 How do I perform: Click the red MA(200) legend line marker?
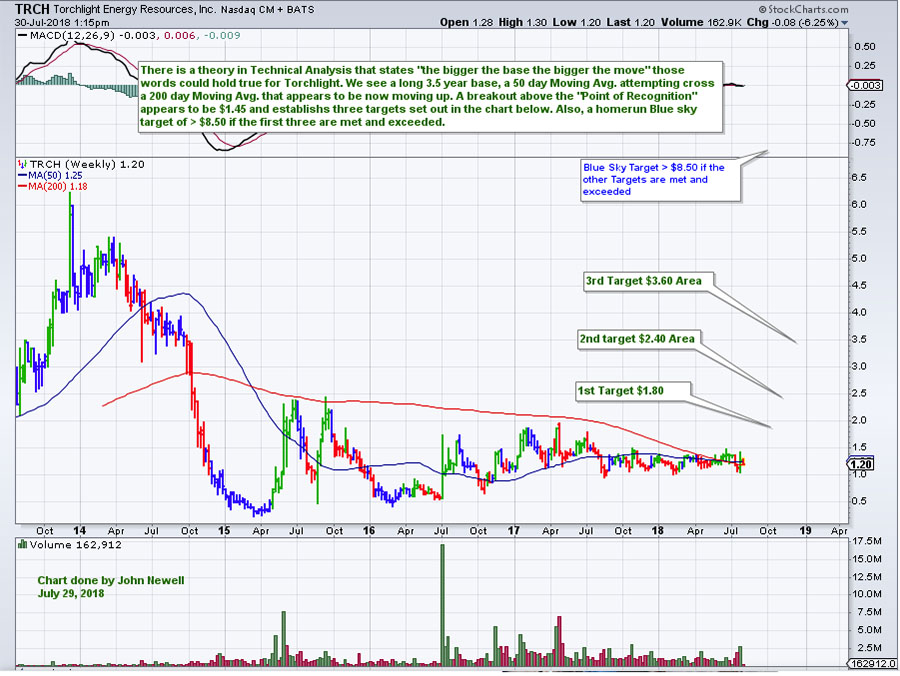tap(10, 185)
